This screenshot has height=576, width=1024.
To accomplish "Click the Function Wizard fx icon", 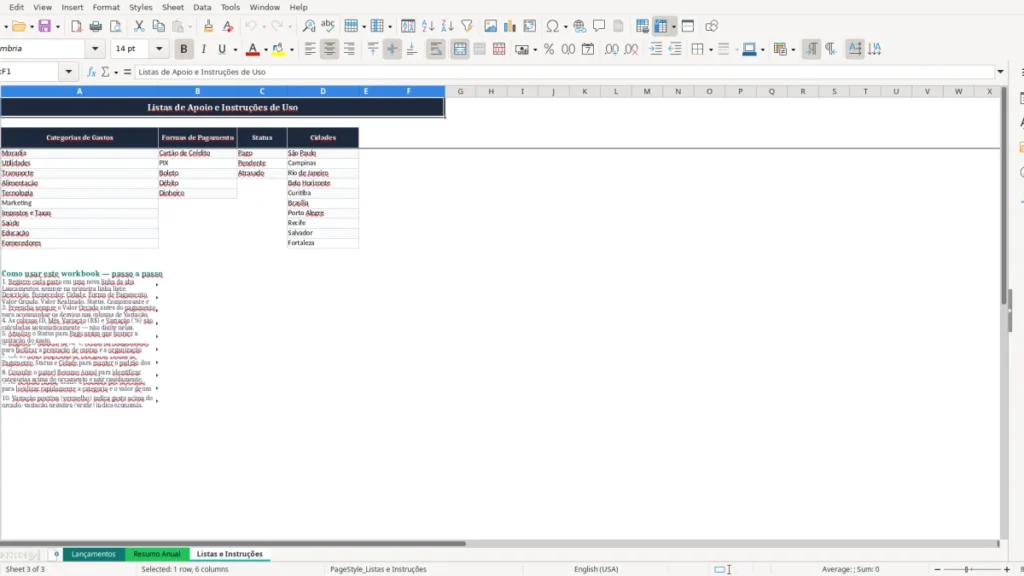I will tap(91, 72).
